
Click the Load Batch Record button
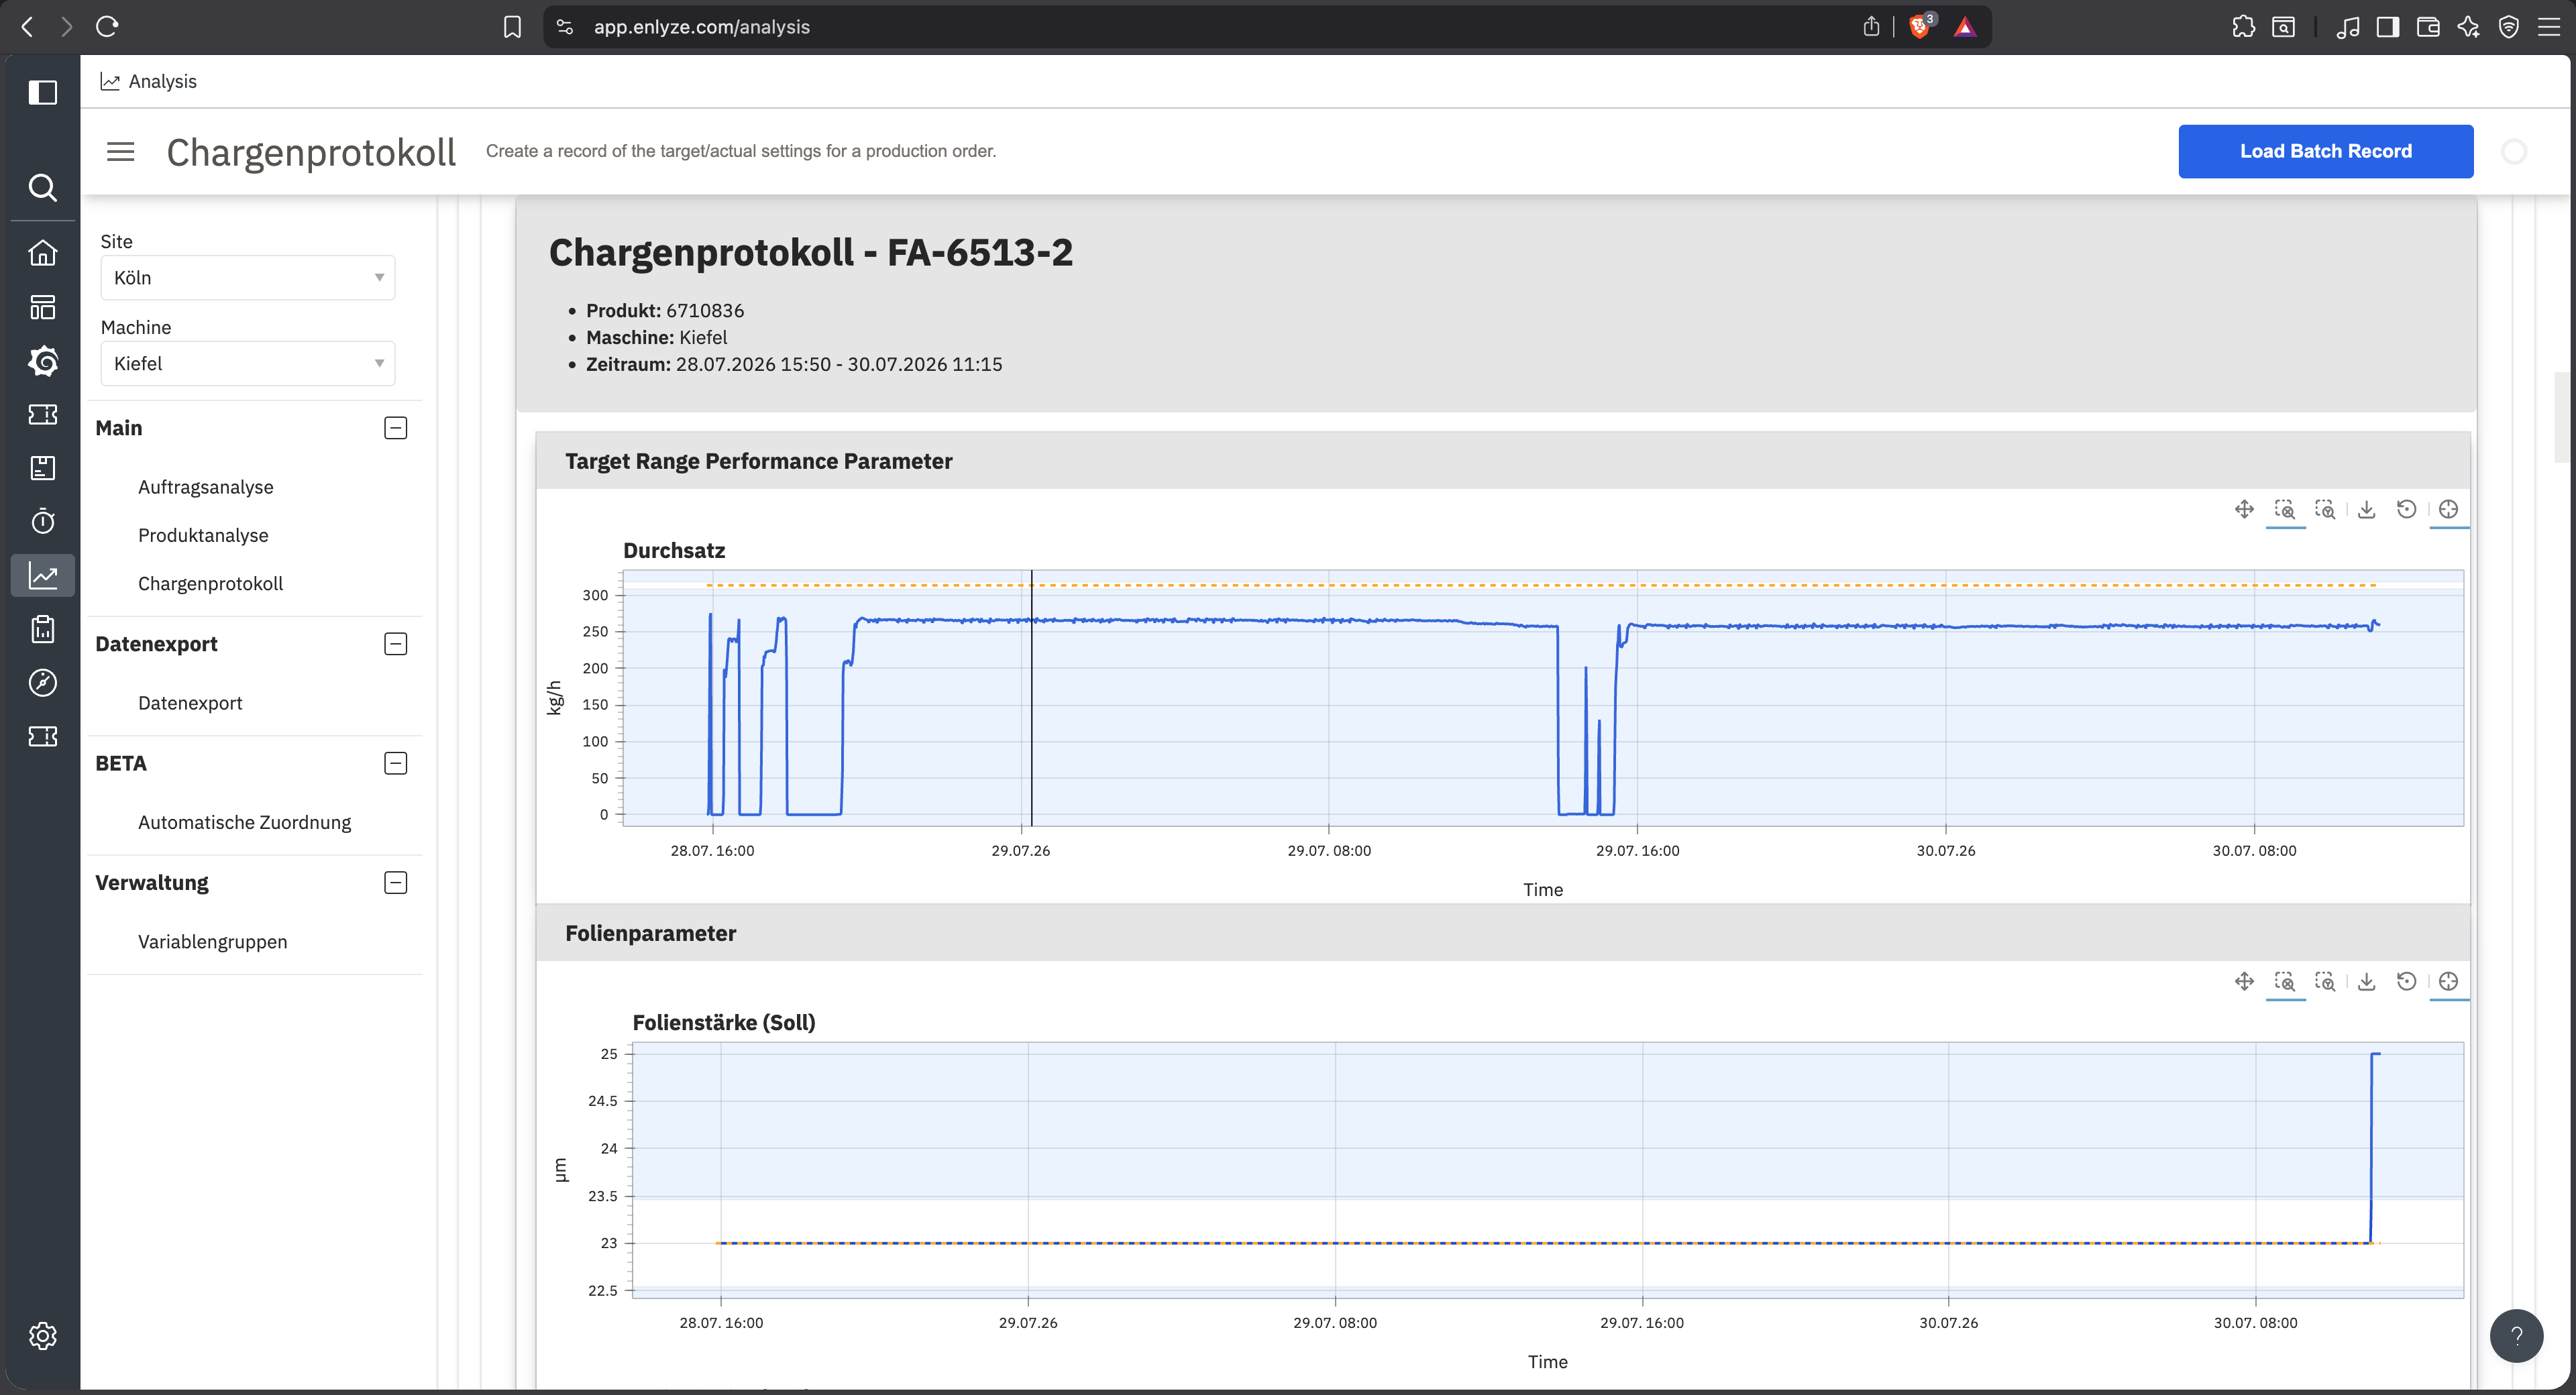click(x=2326, y=151)
